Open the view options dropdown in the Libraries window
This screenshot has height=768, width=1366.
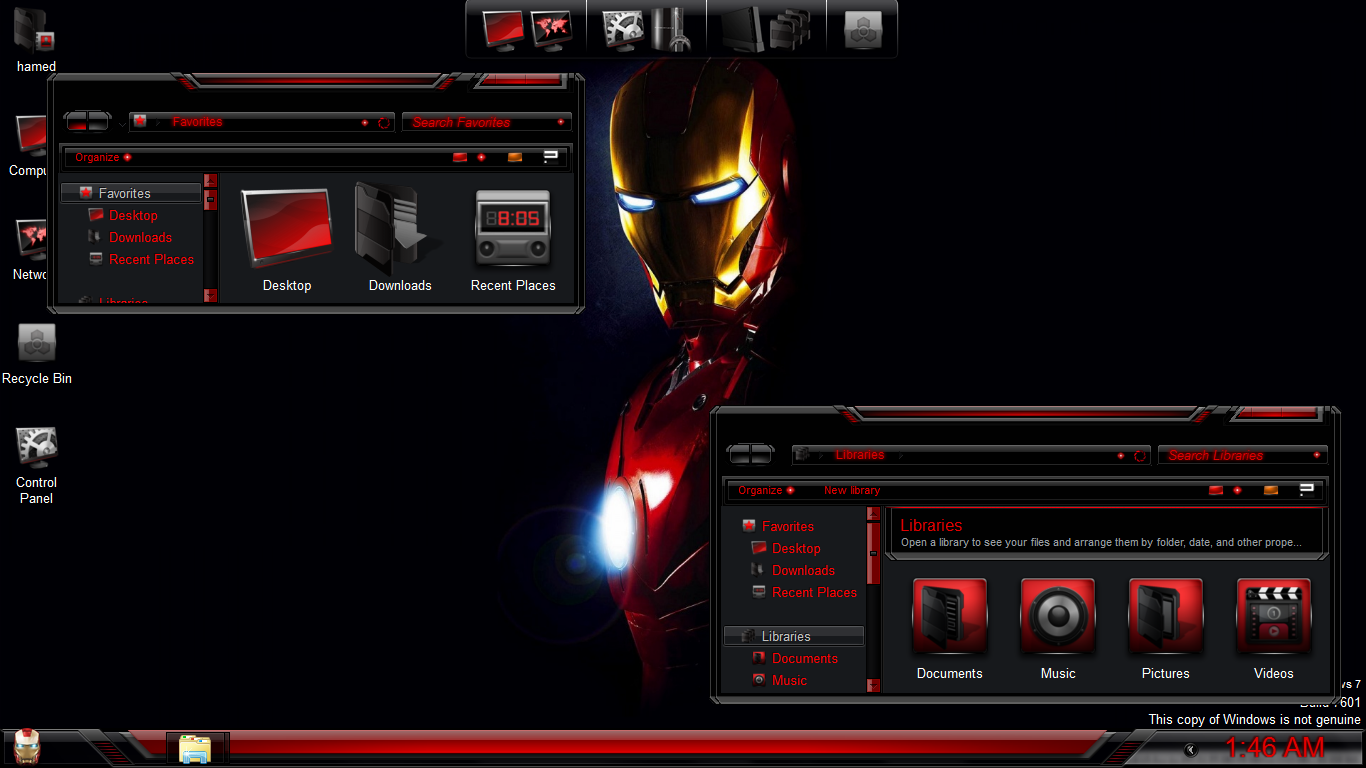coord(1237,490)
